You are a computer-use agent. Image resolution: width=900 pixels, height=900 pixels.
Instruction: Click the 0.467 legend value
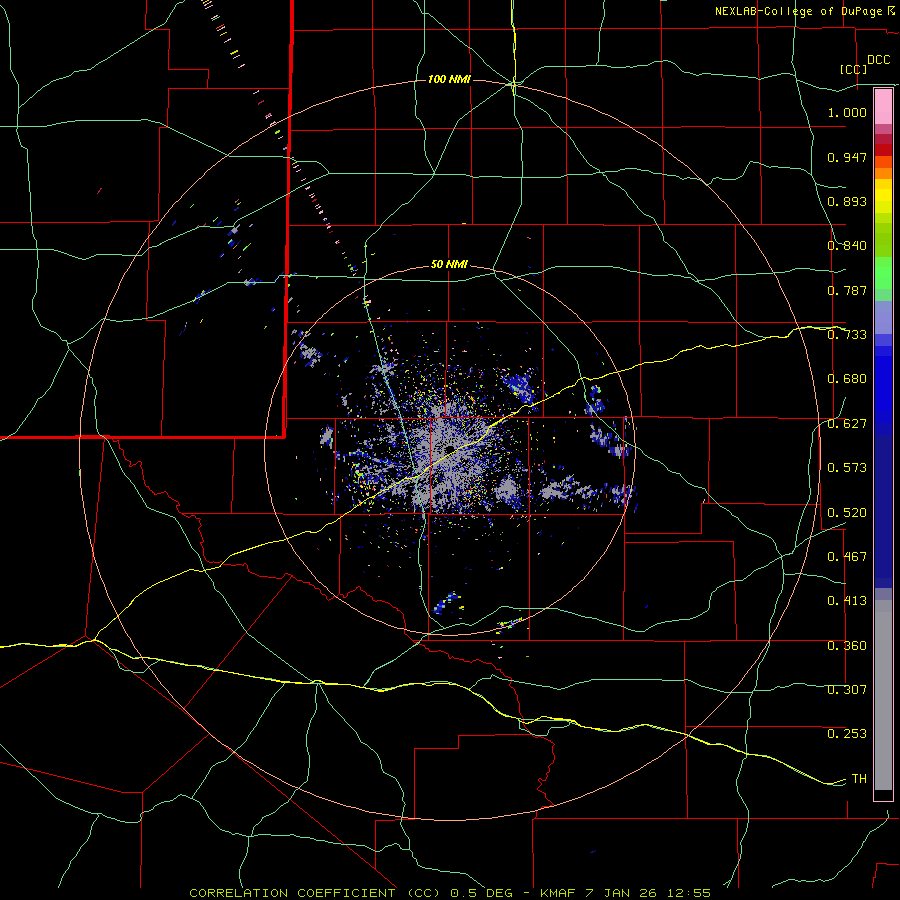tap(847, 557)
